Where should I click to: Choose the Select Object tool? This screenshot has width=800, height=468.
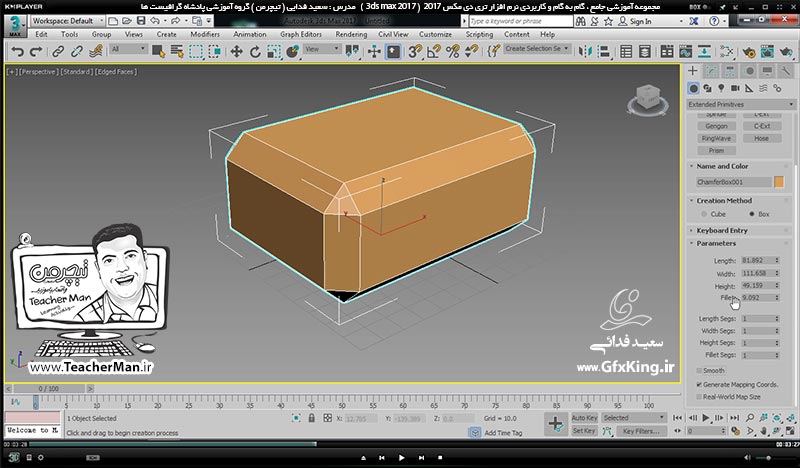coord(158,52)
